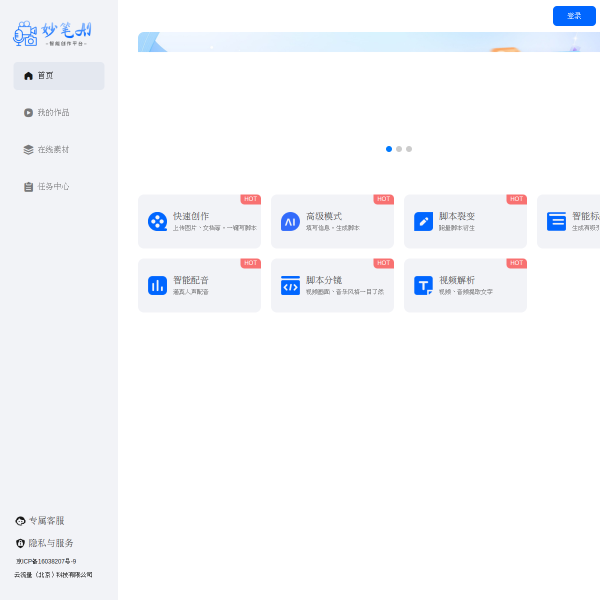Click the 视频、音频提取文字 subtitle text

pyautogui.click(x=466, y=292)
